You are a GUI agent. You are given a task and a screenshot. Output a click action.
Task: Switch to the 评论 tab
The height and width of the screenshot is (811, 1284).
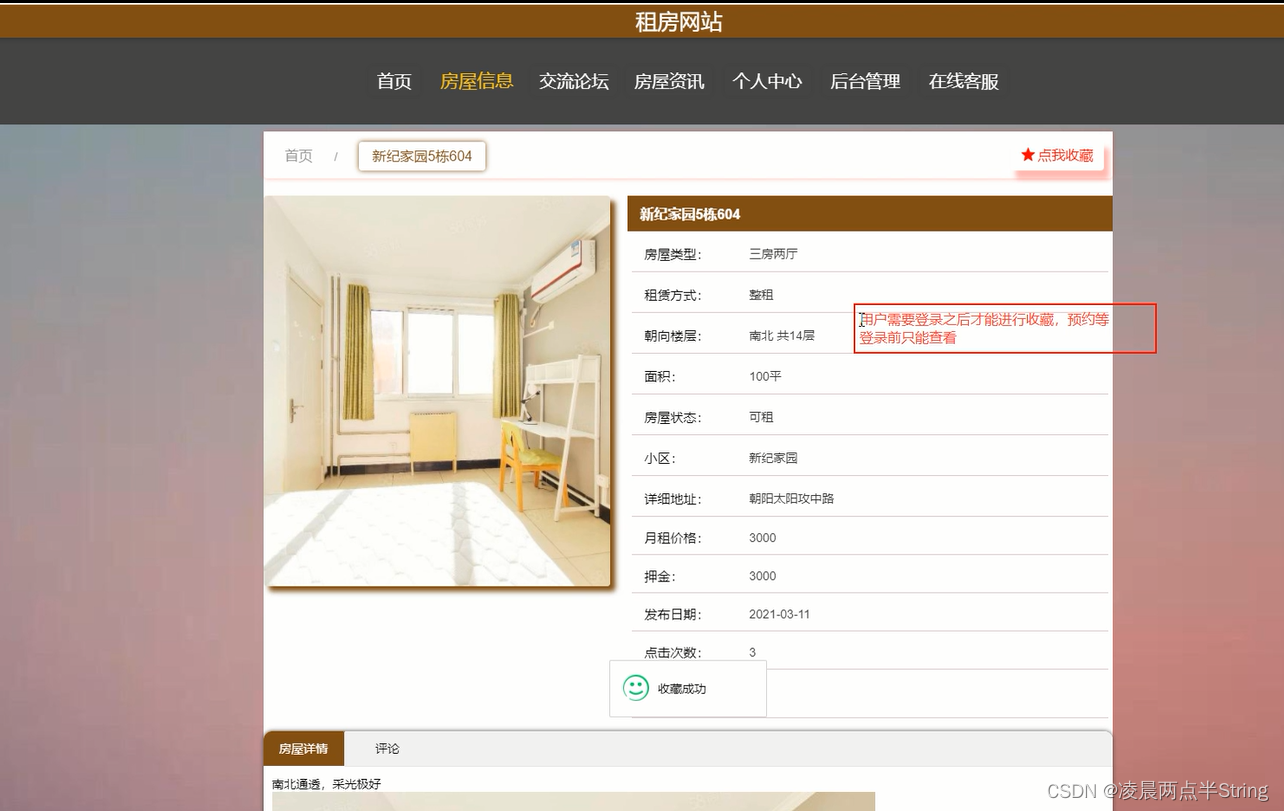387,748
